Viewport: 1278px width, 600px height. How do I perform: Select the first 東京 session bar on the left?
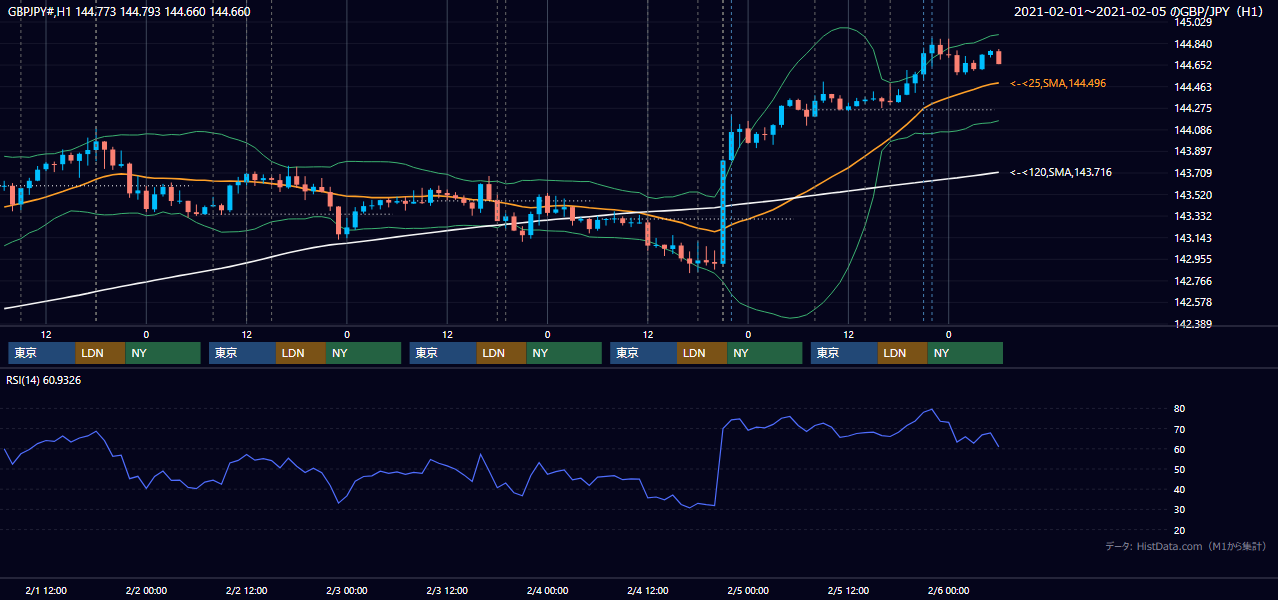click(42, 353)
